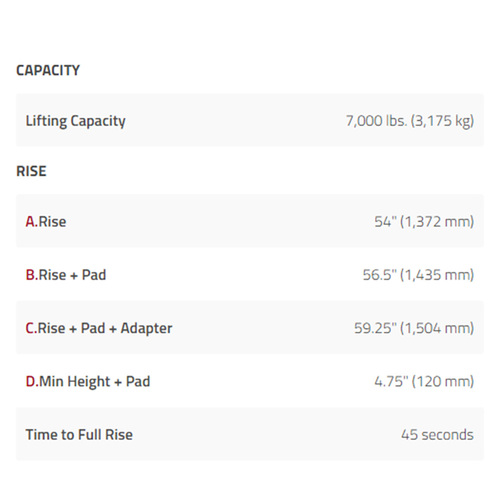Screen dimensions: 500x500
Task: Select the Time to Full Rise label
Action: pos(79,435)
